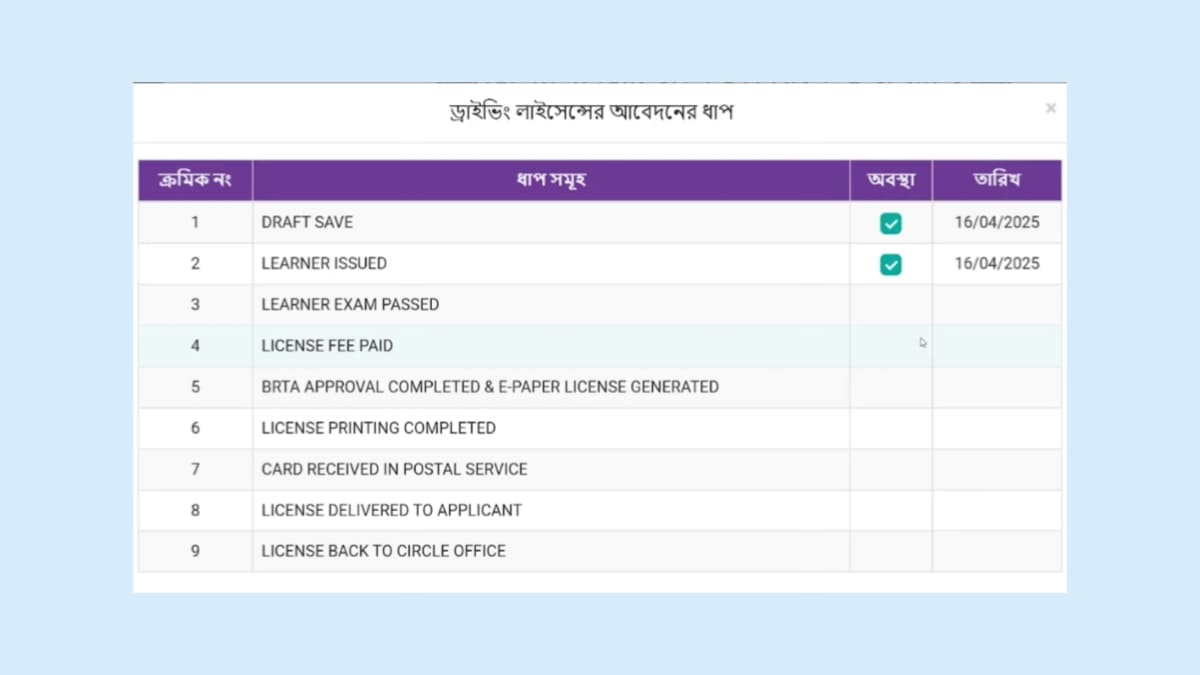Click the LEARNER ISSUED step label
The height and width of the screenshot is (675, 1200).
pos(322,264)
